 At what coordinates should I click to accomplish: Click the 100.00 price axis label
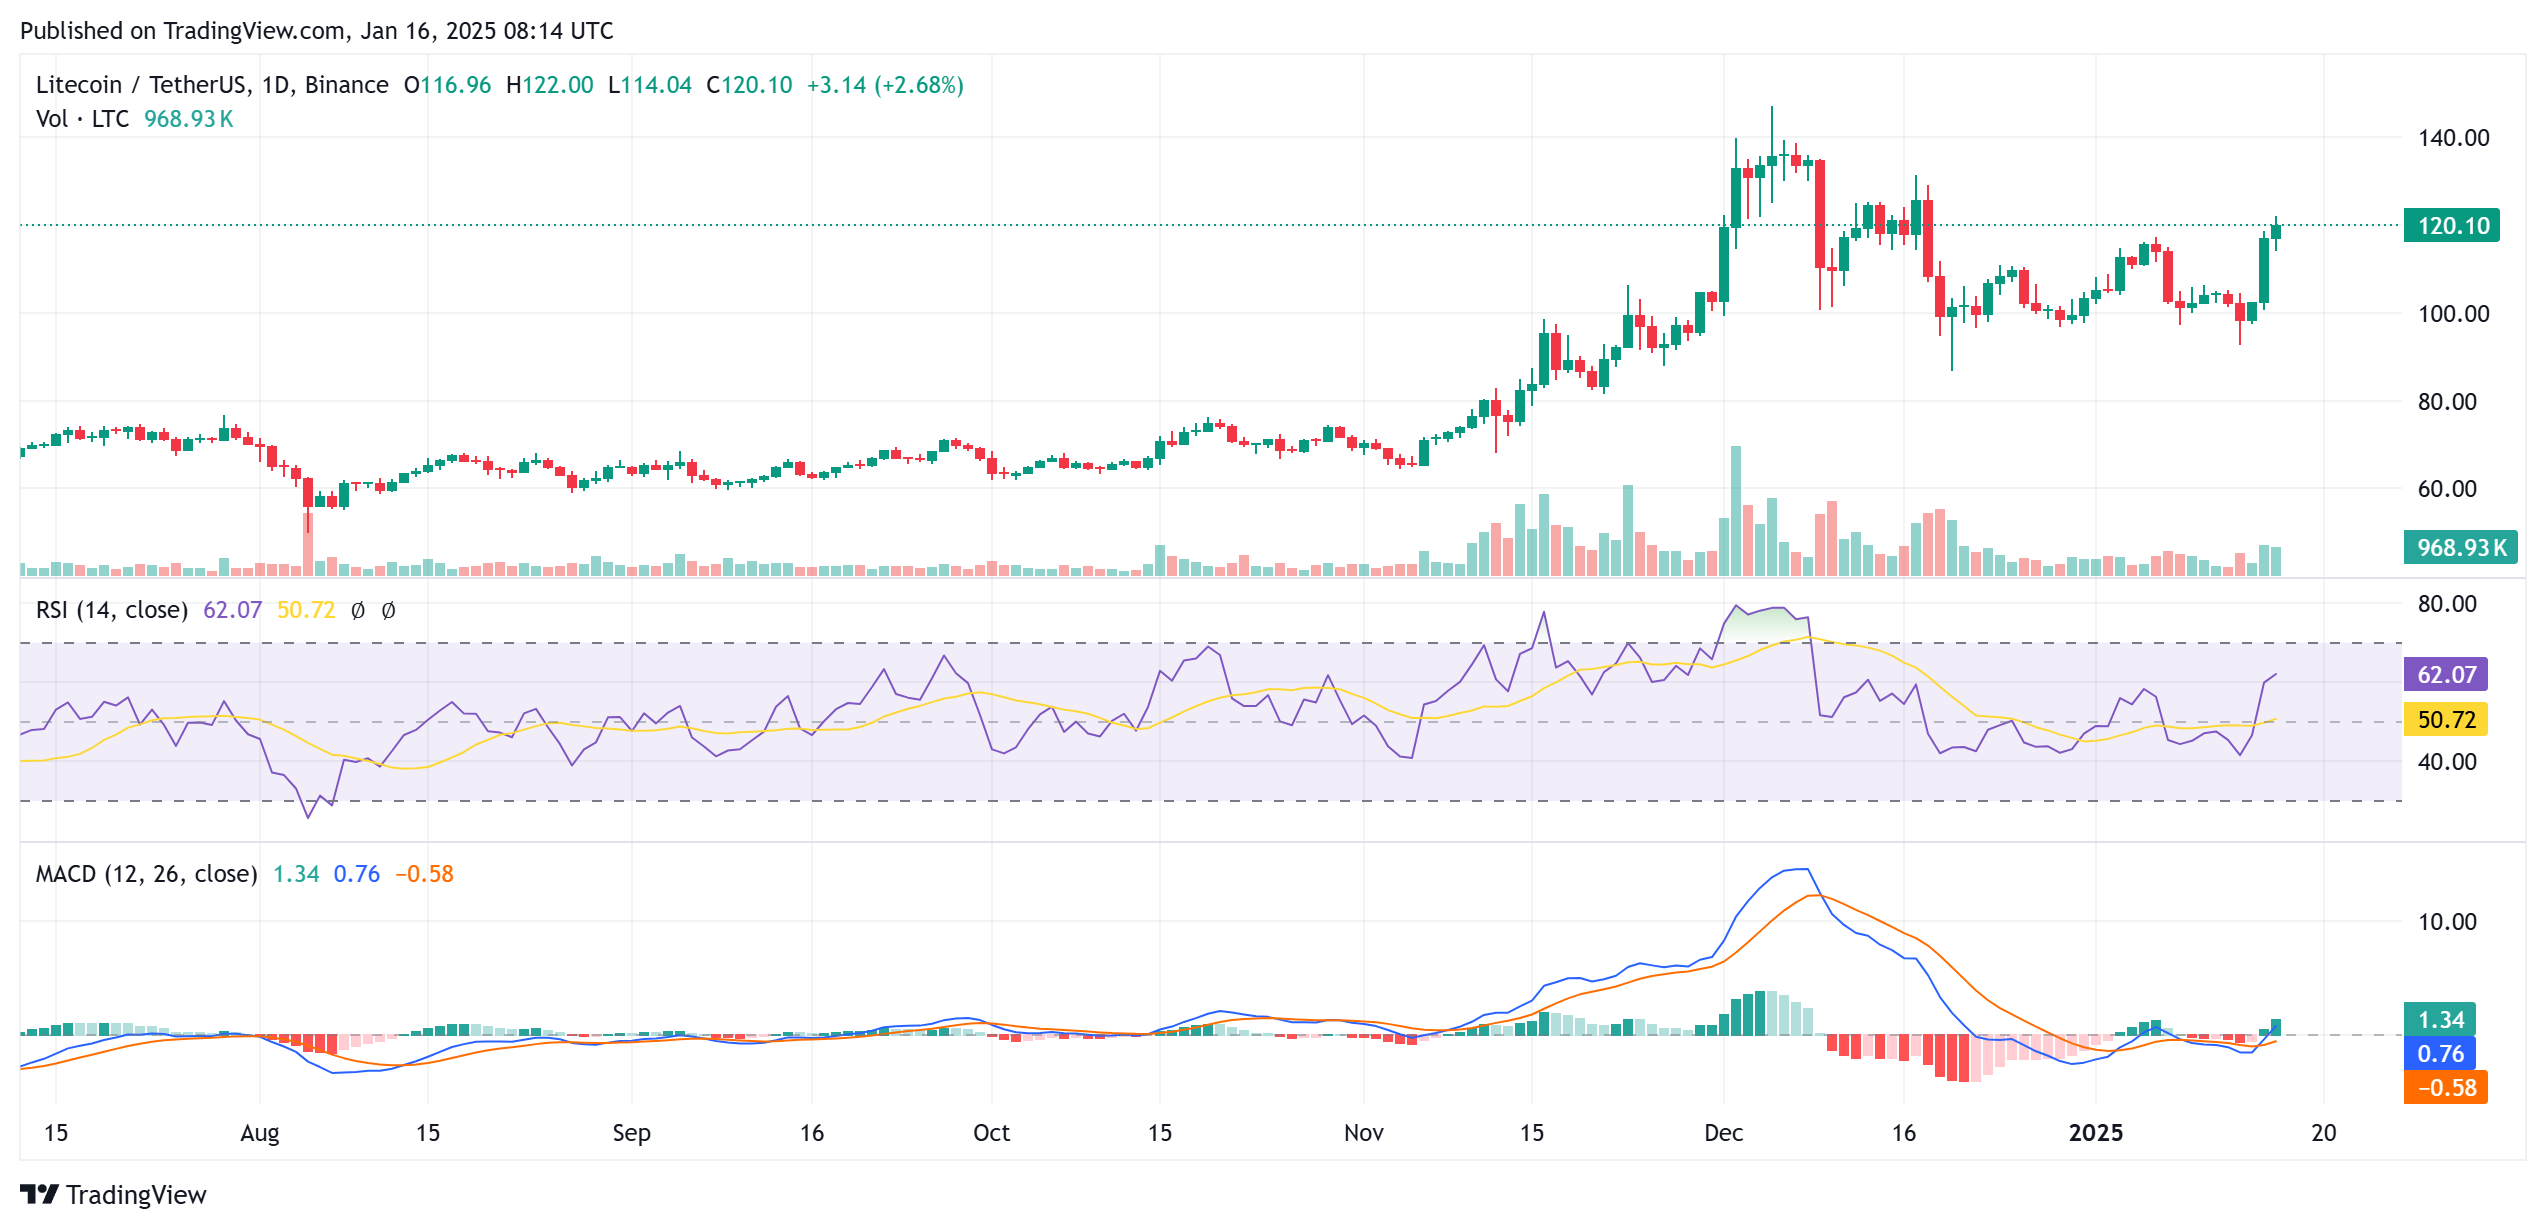click(2453, 314)
